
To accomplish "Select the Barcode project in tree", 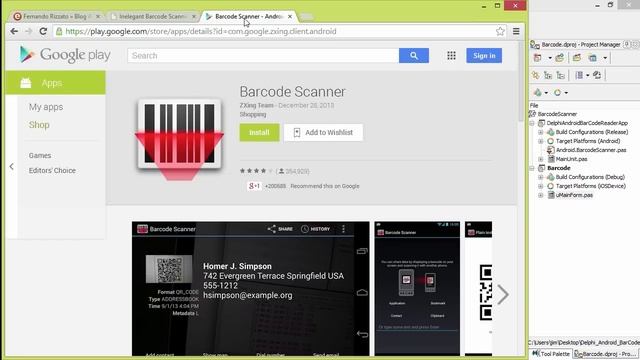I will point(558,168).
